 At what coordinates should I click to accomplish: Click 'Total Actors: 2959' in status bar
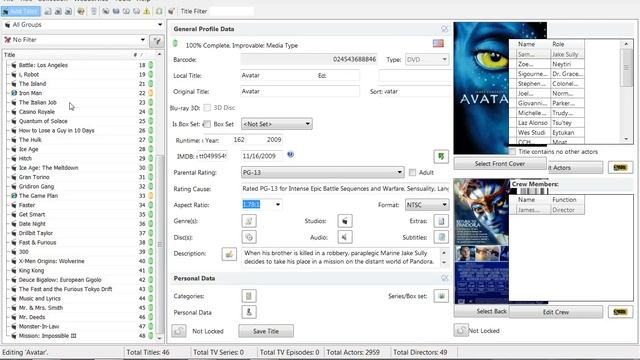353,352
